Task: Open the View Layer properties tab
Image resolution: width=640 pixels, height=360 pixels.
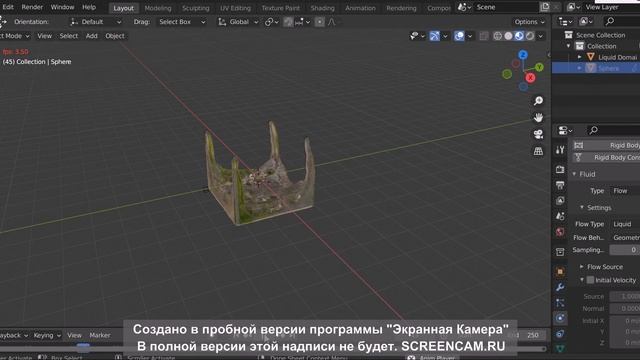Action: click(560, 200)
